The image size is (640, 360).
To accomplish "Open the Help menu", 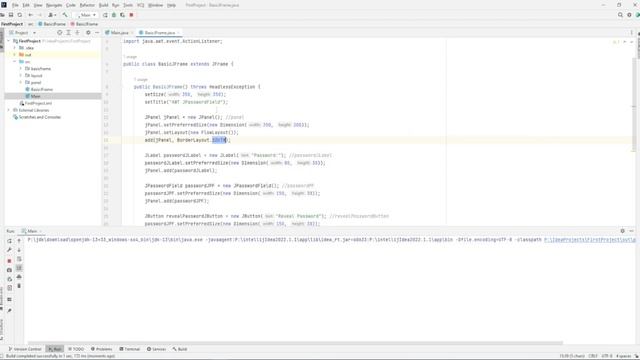I will coord(171,5).
